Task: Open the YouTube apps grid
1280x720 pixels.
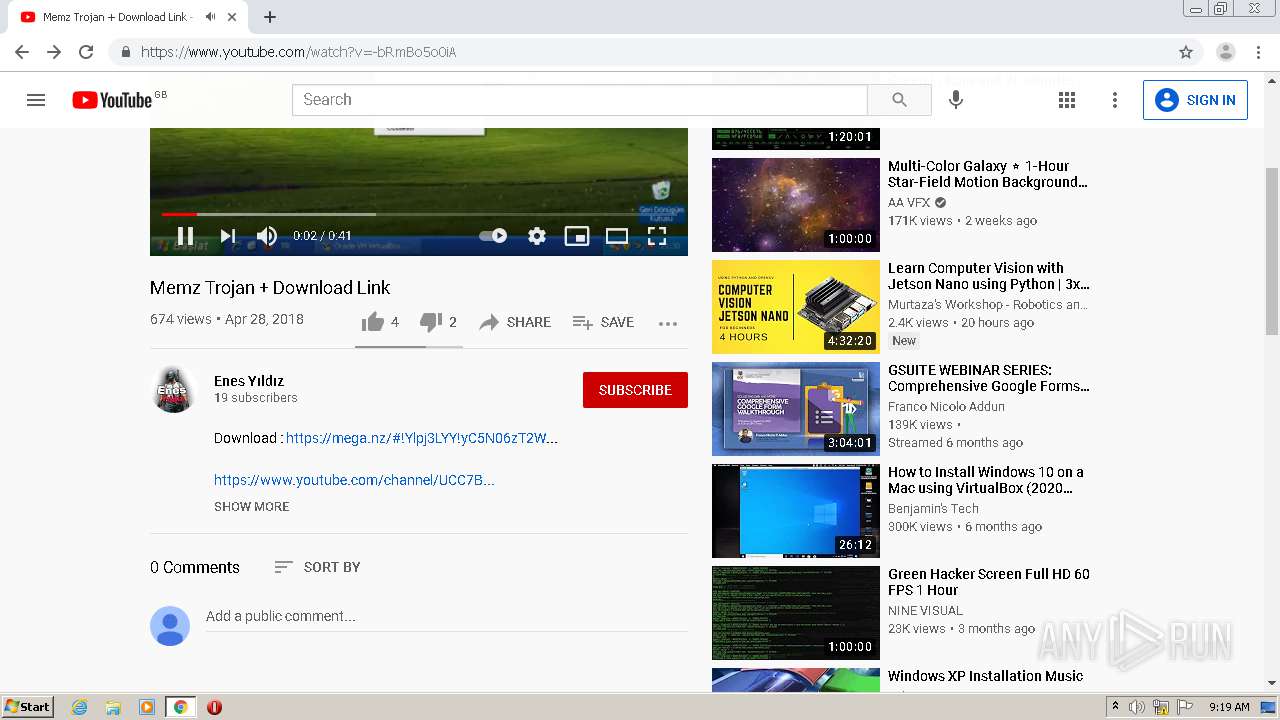Action: coord(1067,100)
